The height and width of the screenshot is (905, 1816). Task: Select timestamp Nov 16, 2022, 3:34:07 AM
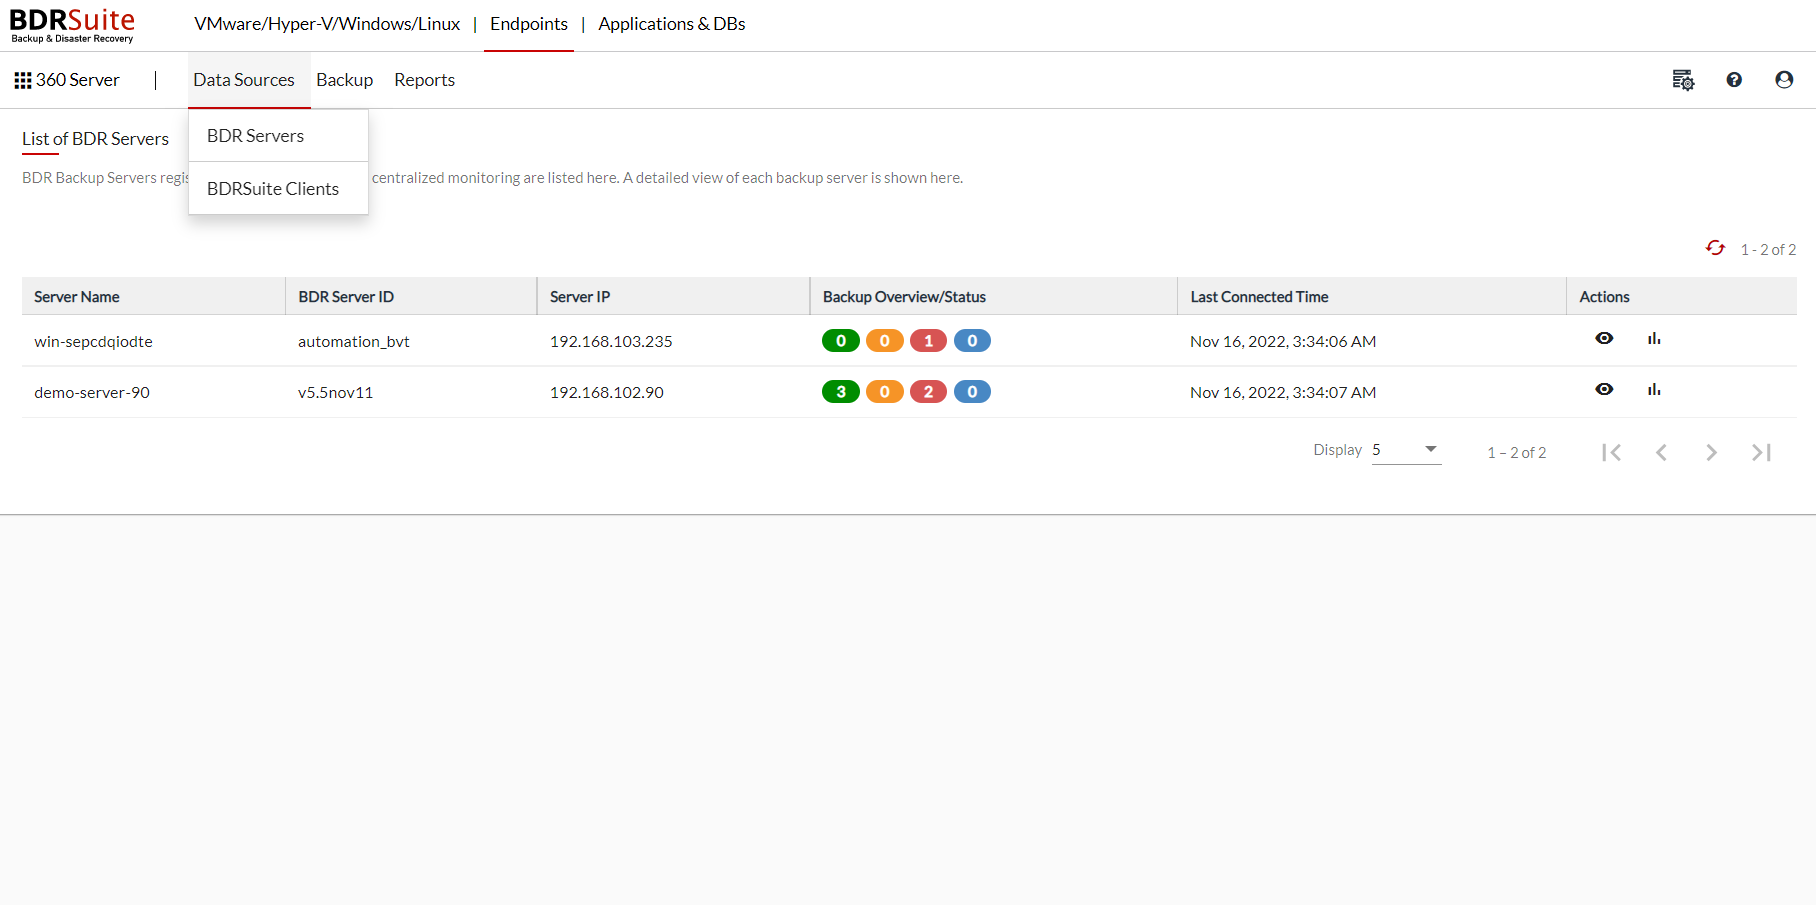click(x=1283, y=393)
